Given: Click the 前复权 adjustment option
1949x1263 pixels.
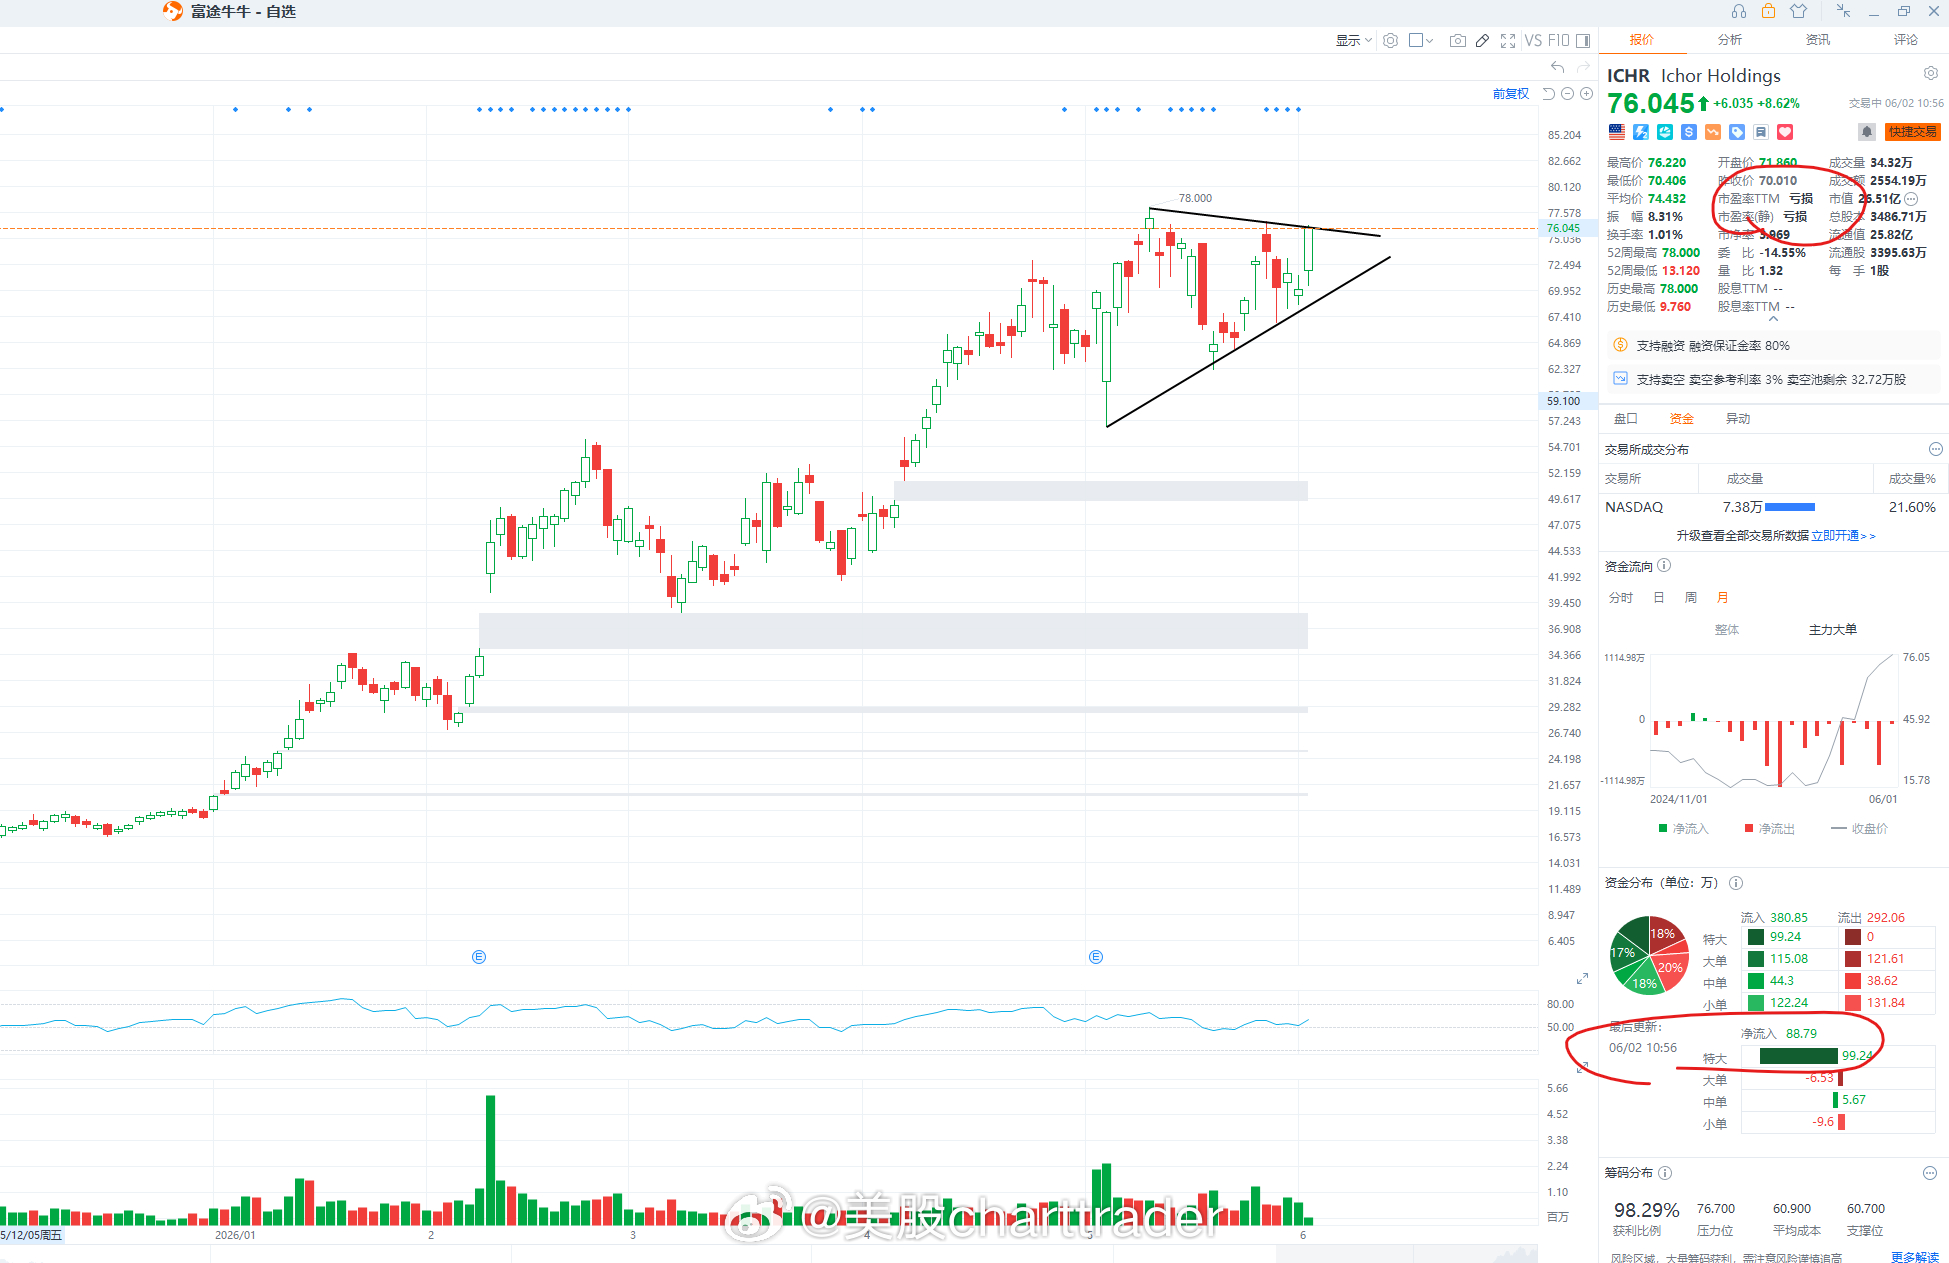Looking at the screenshot, I should coord(1511,94).
